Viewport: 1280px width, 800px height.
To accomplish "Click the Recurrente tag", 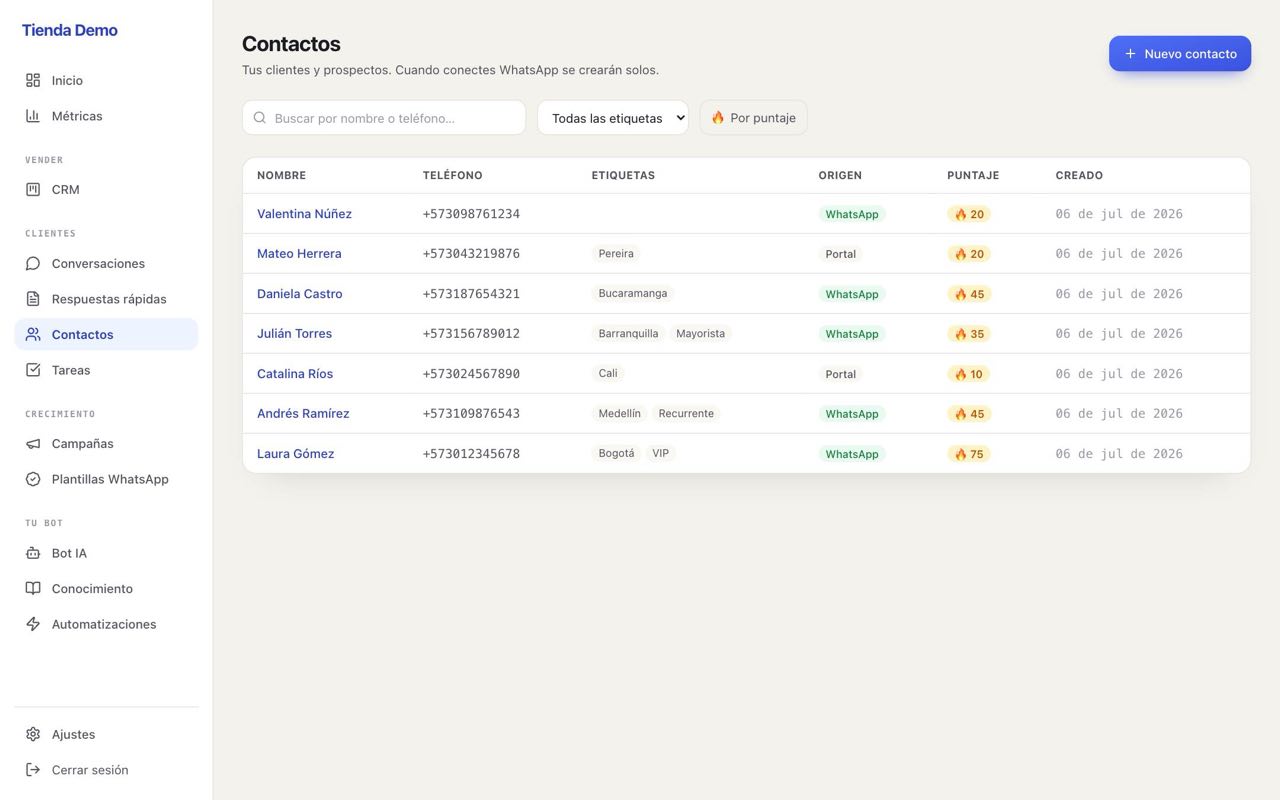I will pos(686,414).
